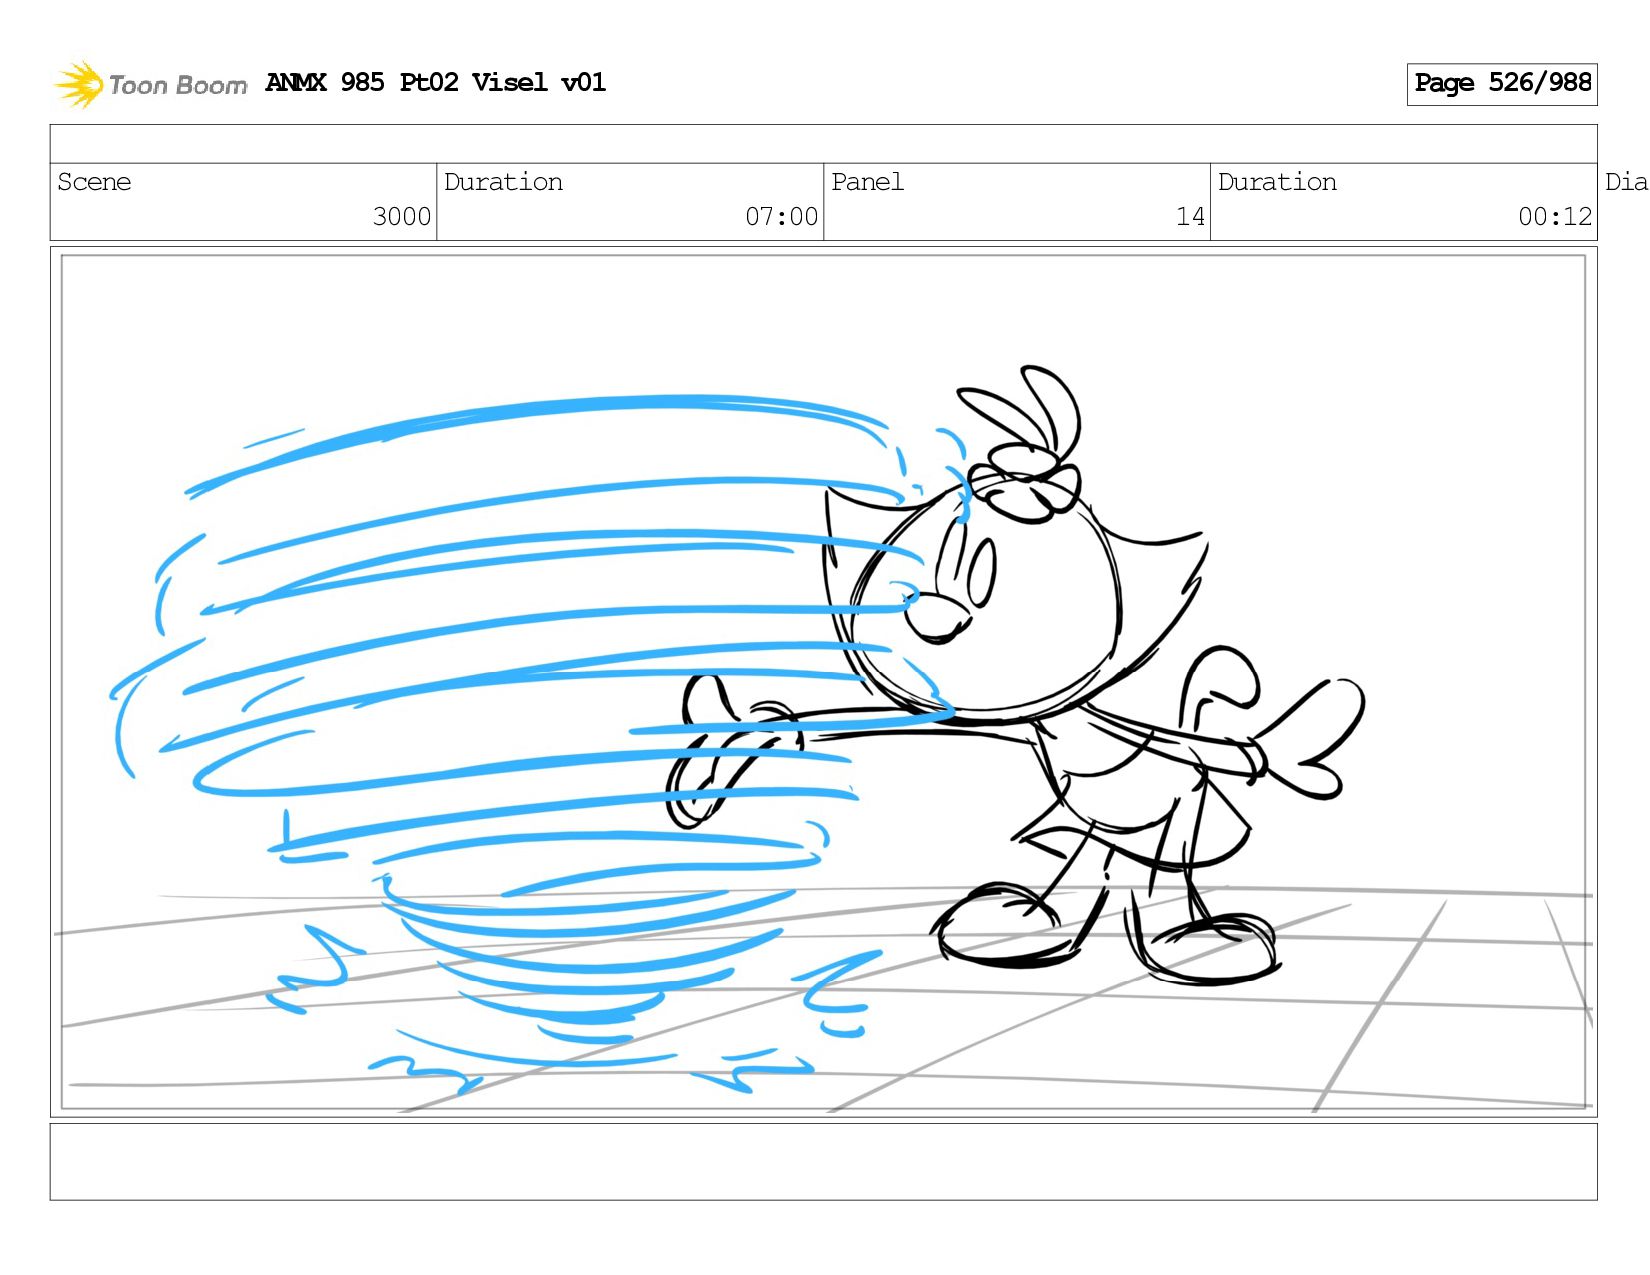Click the 'Panel' label

867,182
